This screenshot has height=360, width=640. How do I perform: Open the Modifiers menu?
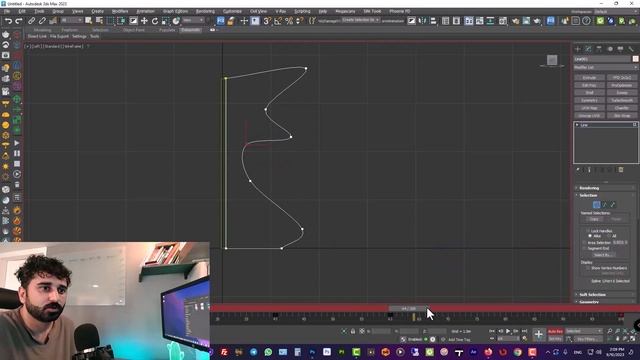pyautogui.click(x=120, y=11)
